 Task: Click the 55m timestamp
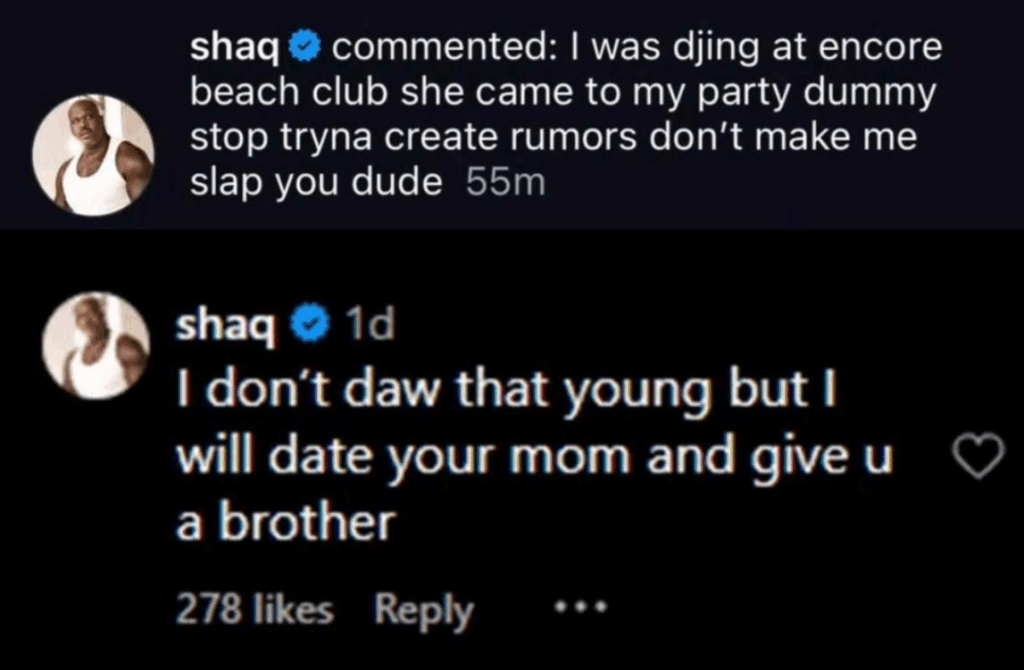click(x=504, y=185)
